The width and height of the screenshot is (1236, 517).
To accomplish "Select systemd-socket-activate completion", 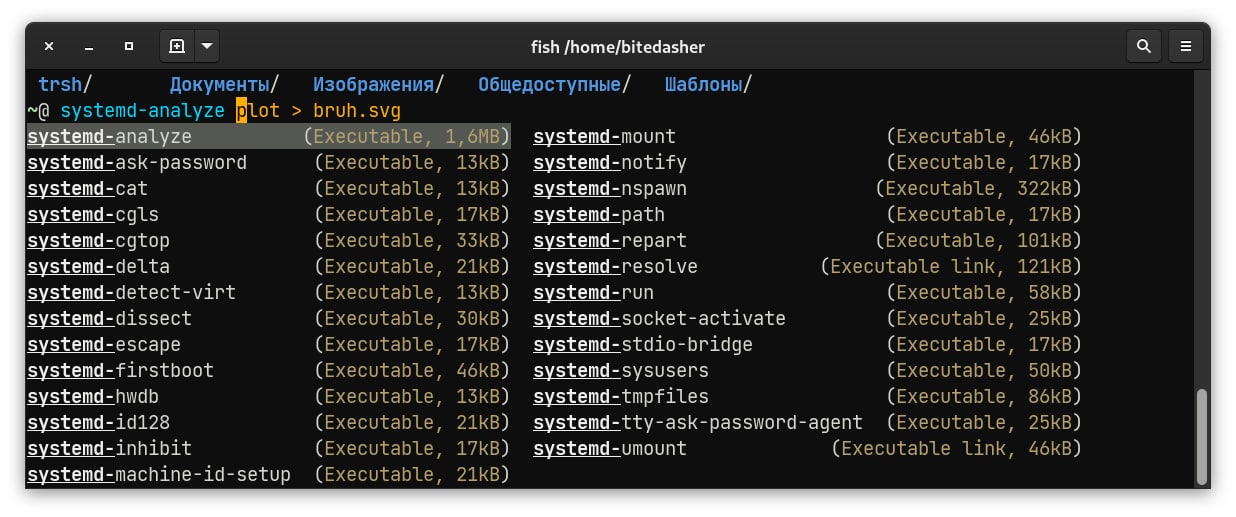I will tap(808, 319).
